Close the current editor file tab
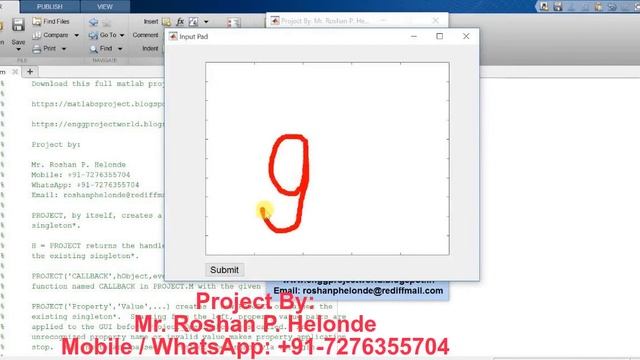The height and width of the screenshot is (360, 640). (15, 72)
